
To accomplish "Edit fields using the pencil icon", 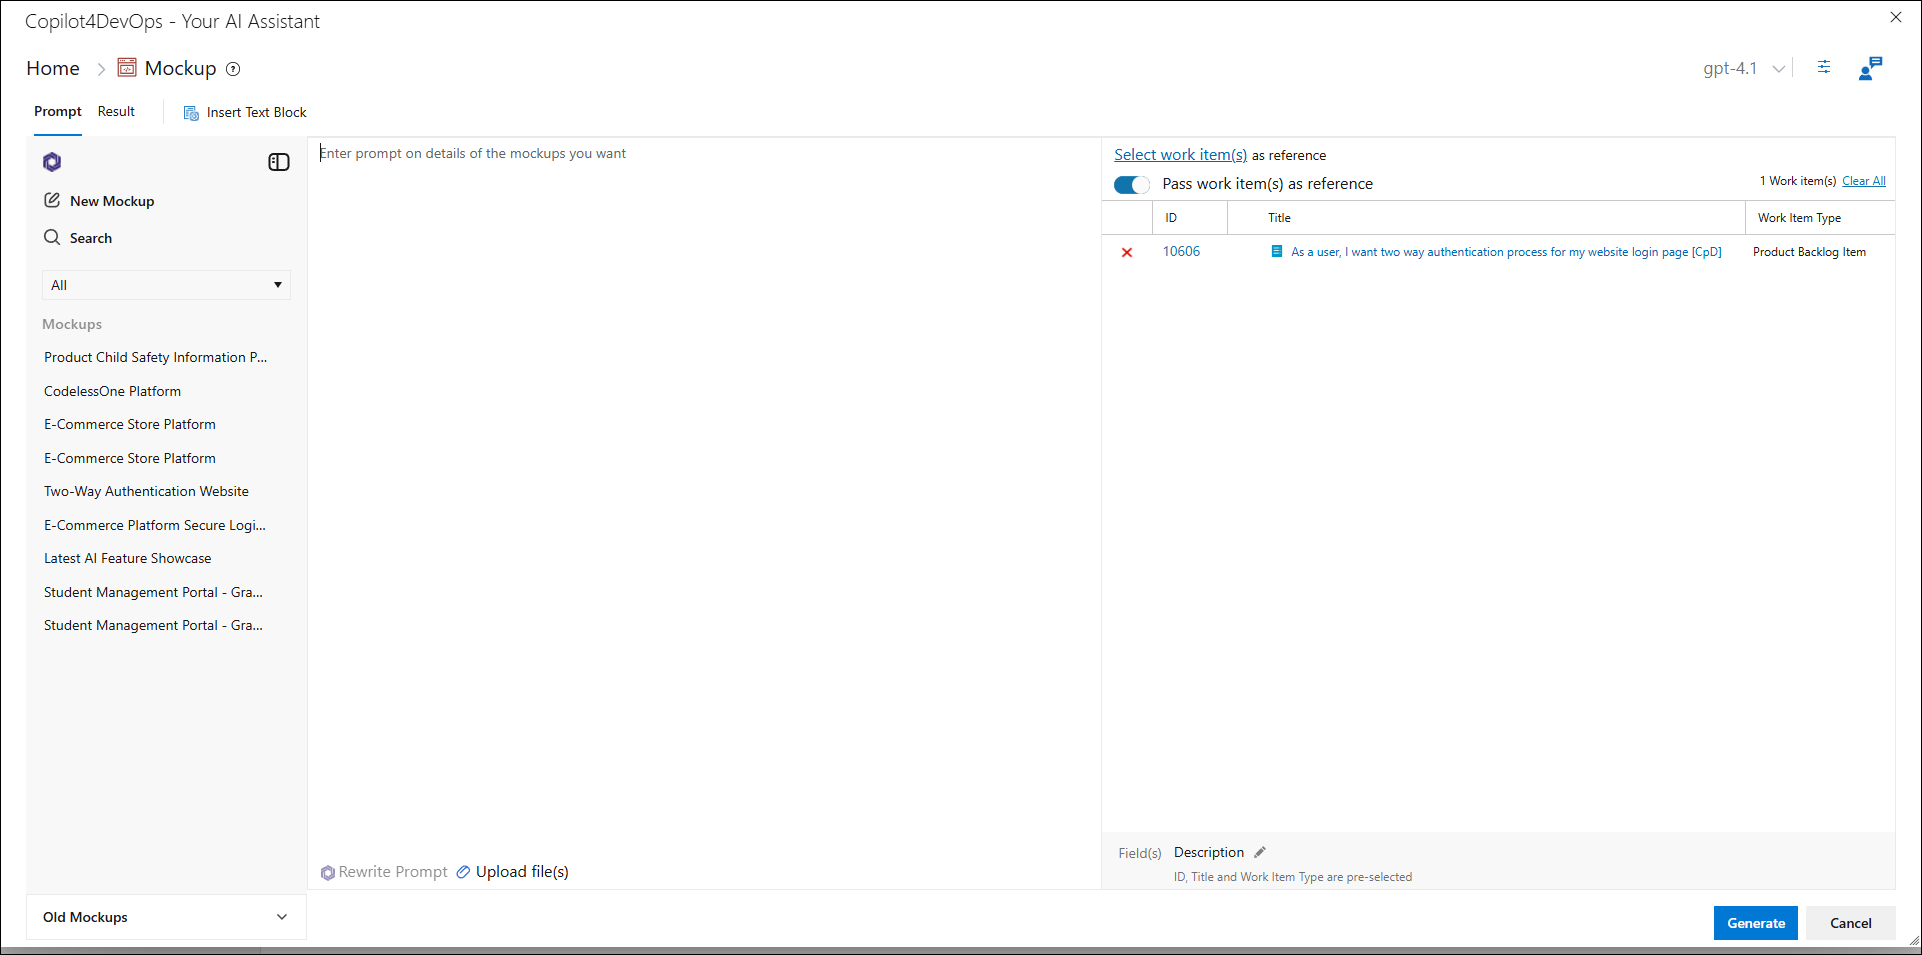I will [x=1260, y=853].
